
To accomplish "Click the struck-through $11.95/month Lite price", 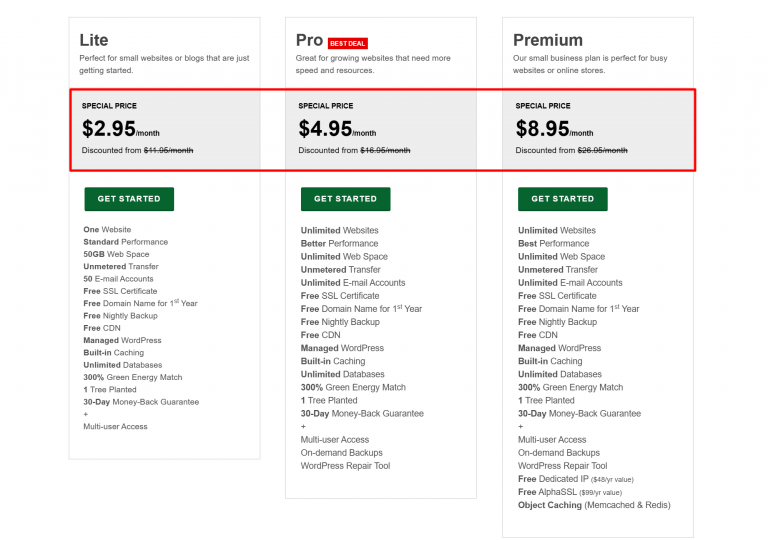I will click(x=168, y=151).
